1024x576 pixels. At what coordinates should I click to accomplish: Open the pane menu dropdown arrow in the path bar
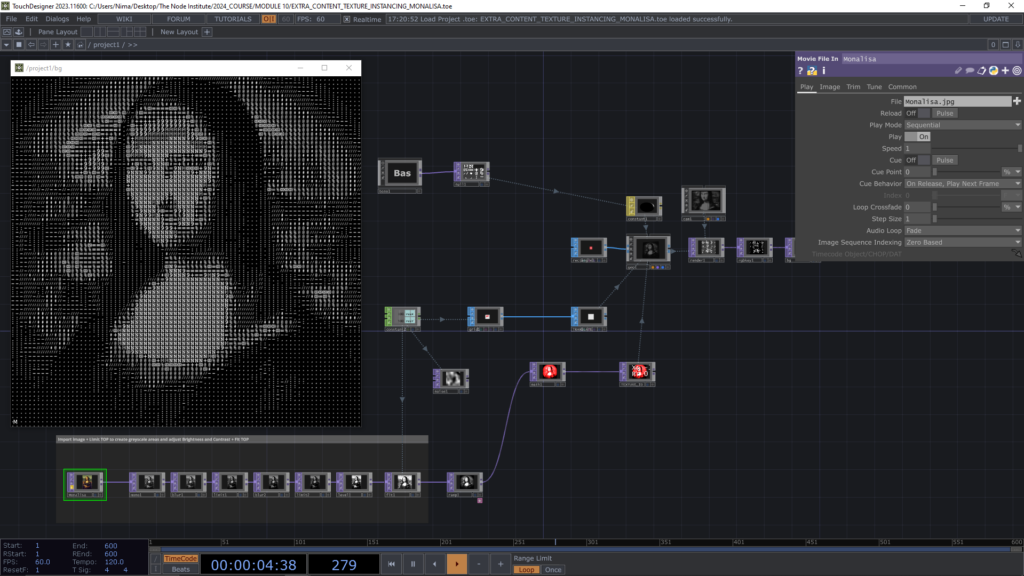click(7, 45)
